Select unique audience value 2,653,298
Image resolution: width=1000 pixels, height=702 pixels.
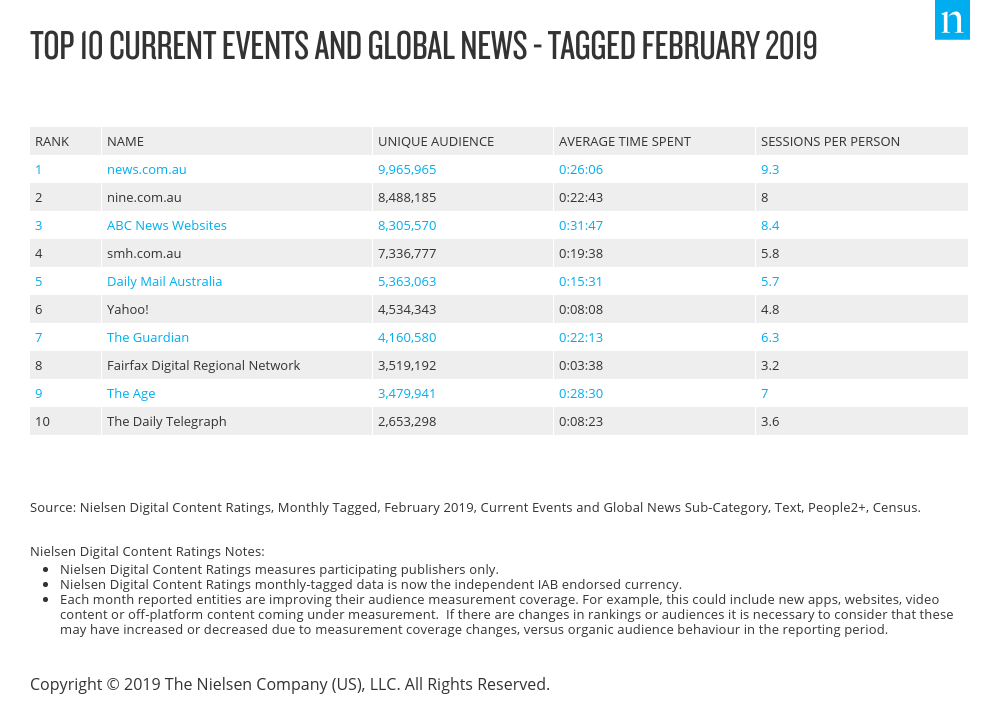407,422
